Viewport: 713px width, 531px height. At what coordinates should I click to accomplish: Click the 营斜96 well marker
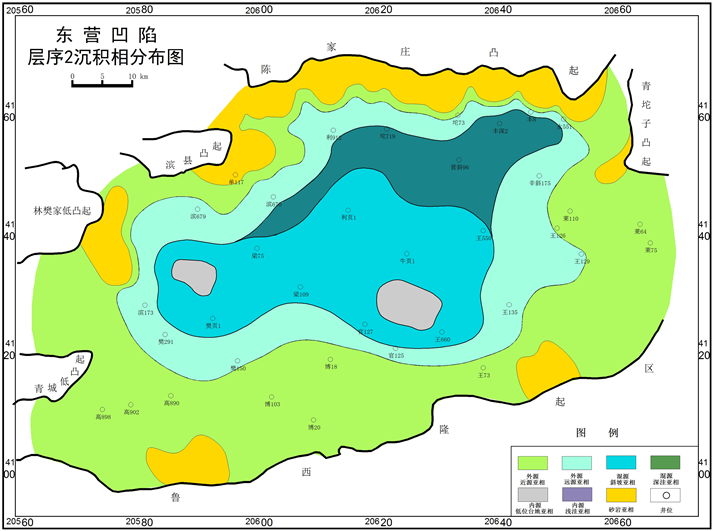tap(459, 160)
